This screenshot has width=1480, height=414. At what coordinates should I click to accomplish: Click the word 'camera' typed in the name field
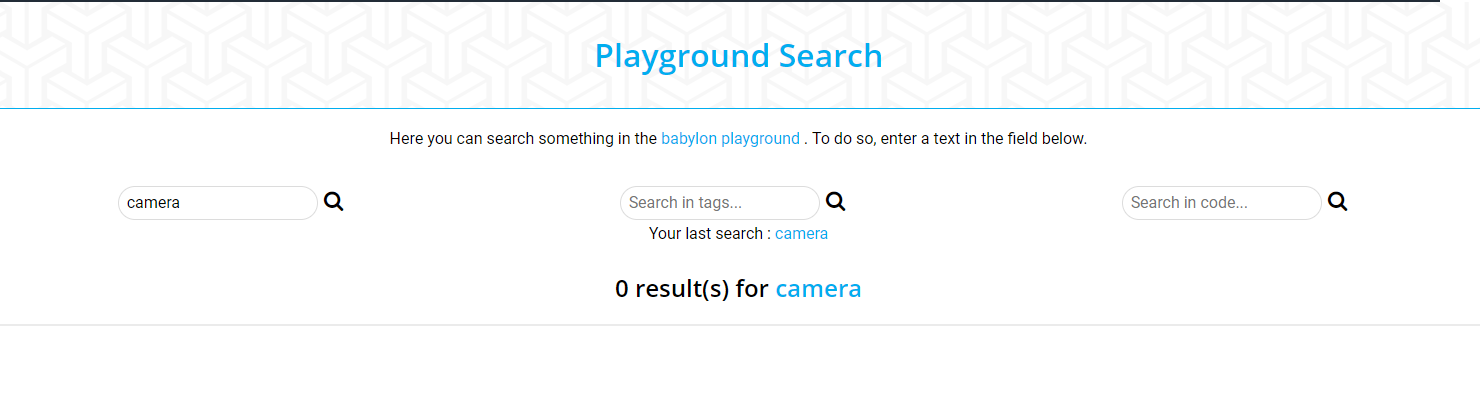tap(154, 203)
